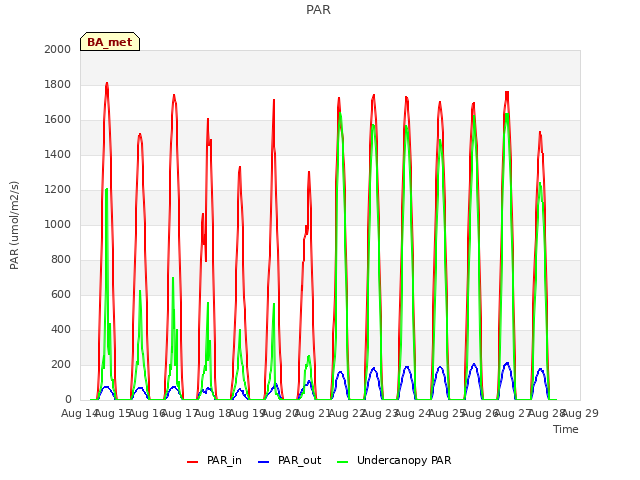
Task: Click the 800 y-axis tick label
Action: click(x=61, y=260)
